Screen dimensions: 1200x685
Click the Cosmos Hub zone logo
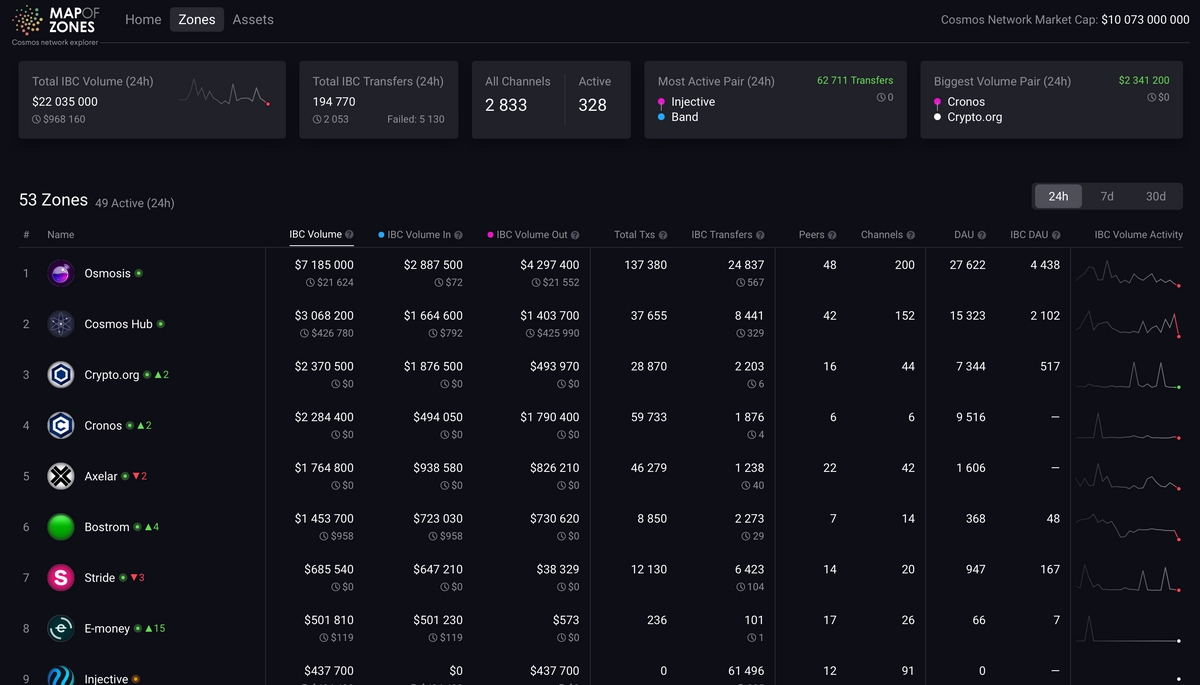point(61,324)
